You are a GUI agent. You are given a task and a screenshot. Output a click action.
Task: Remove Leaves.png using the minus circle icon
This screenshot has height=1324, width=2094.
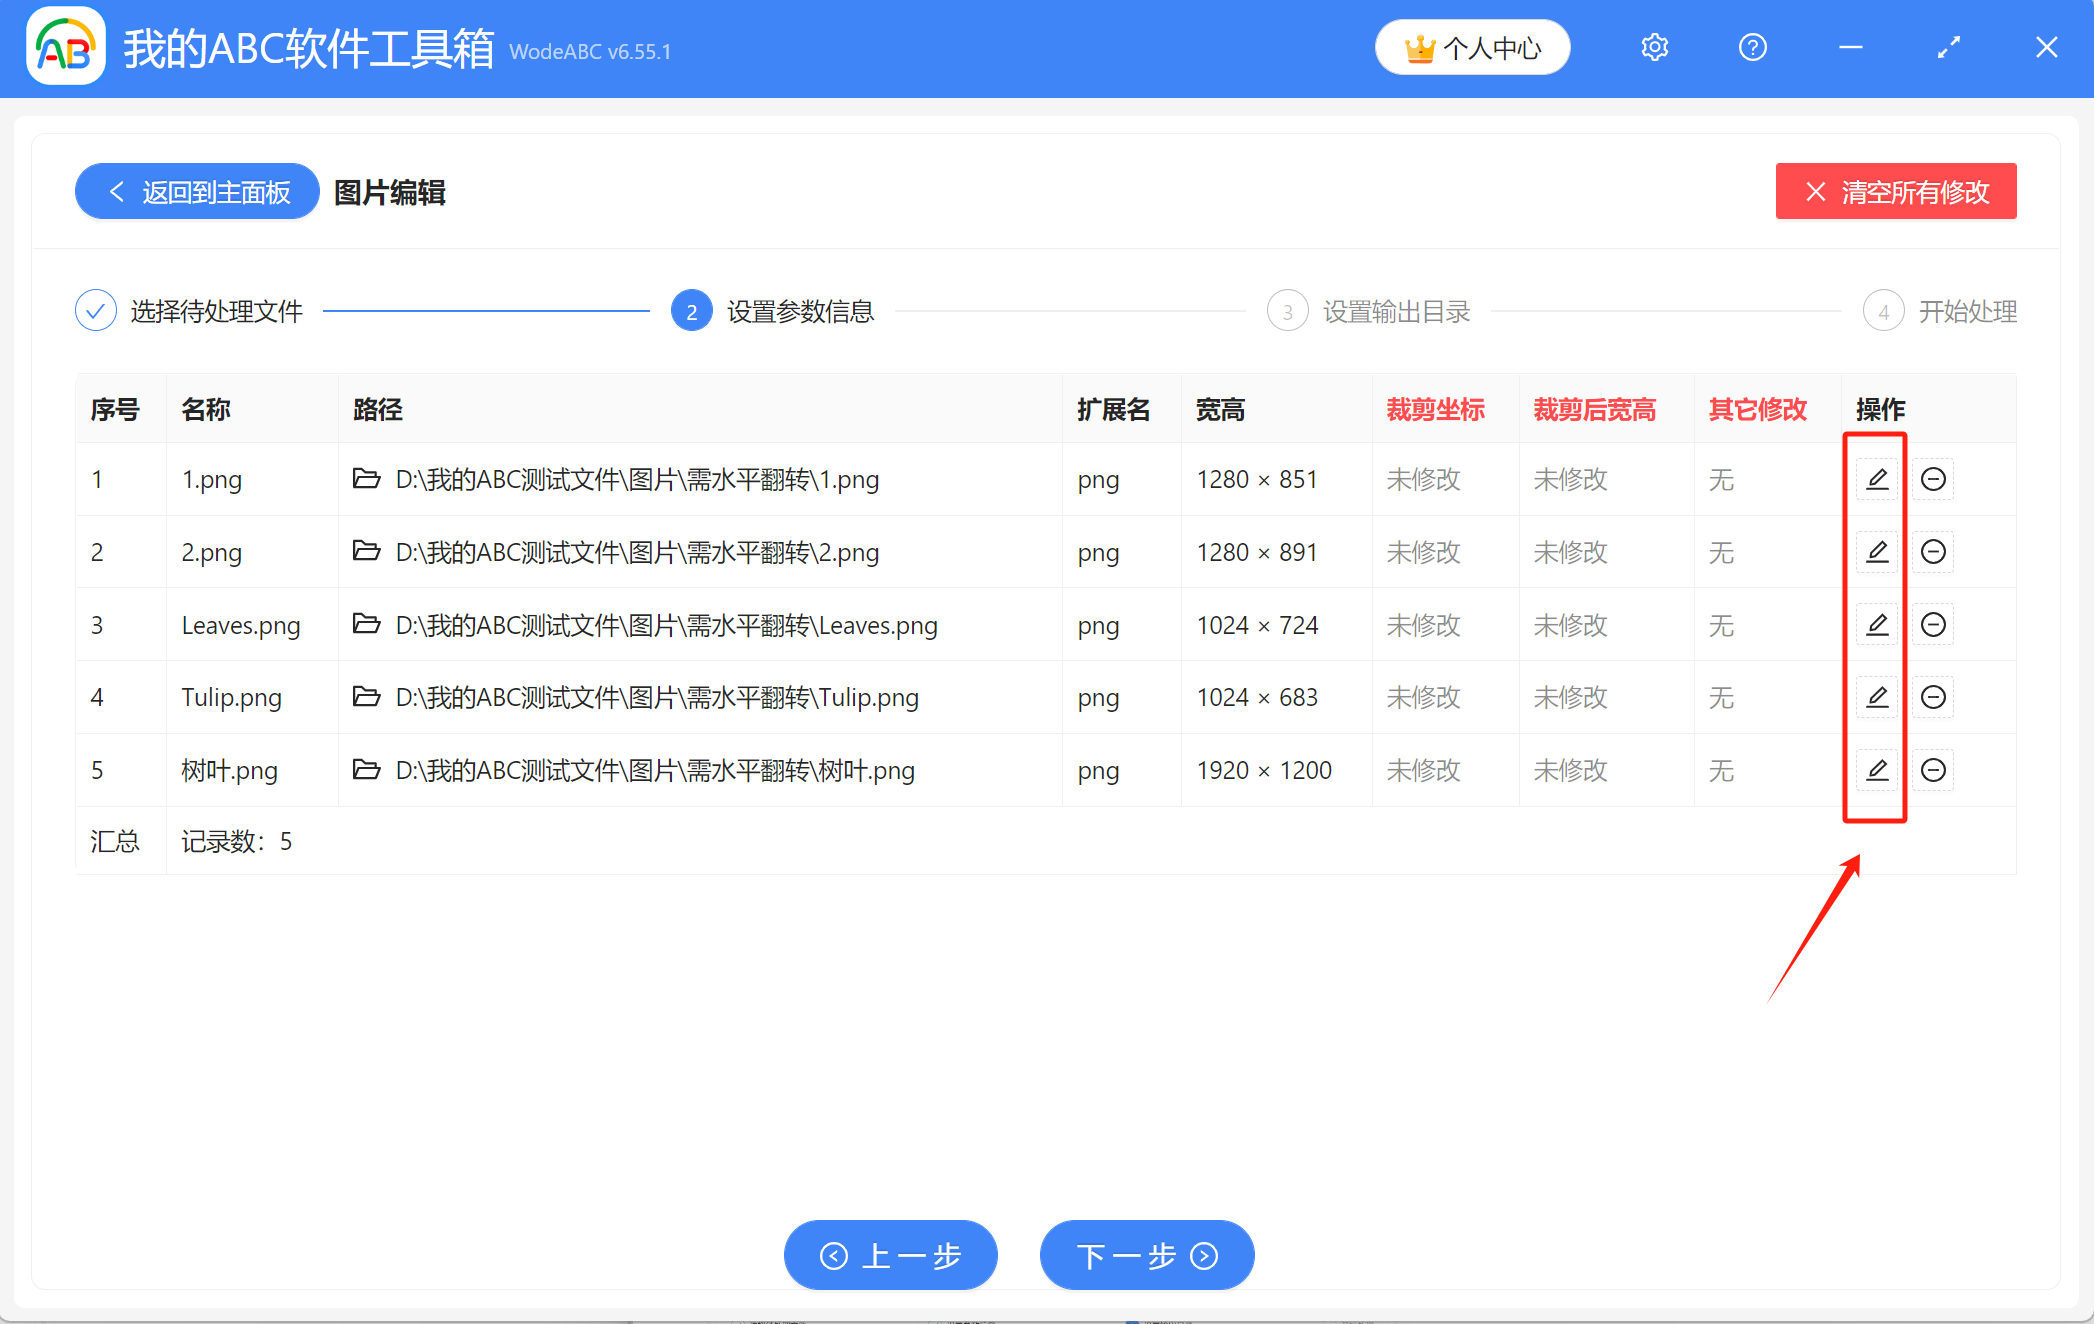[x=1933, y=625]
